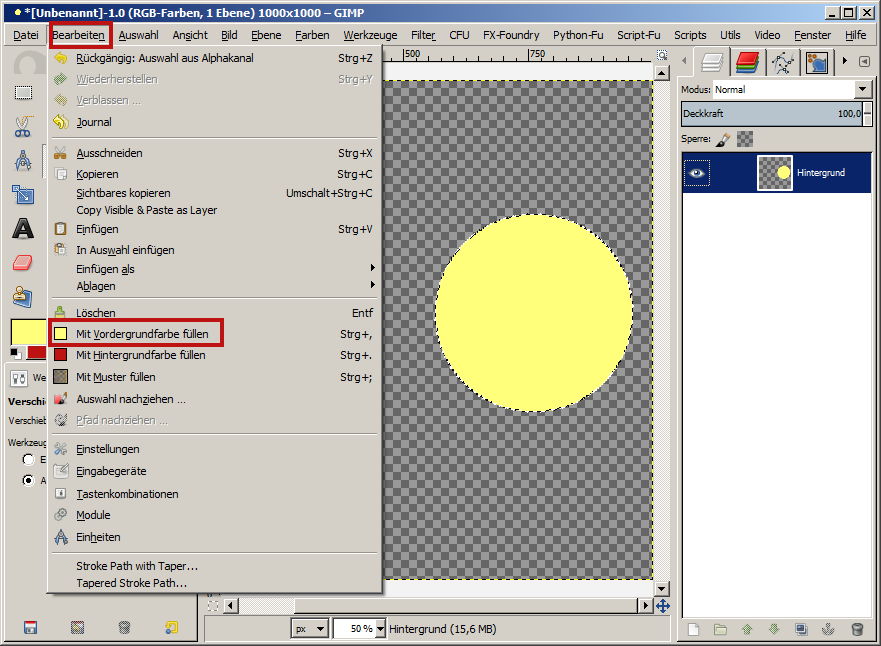This screenshot has height=646, width=881.
Task: Anchor the floating layer with the anchor icon
Action: [828, 629]
